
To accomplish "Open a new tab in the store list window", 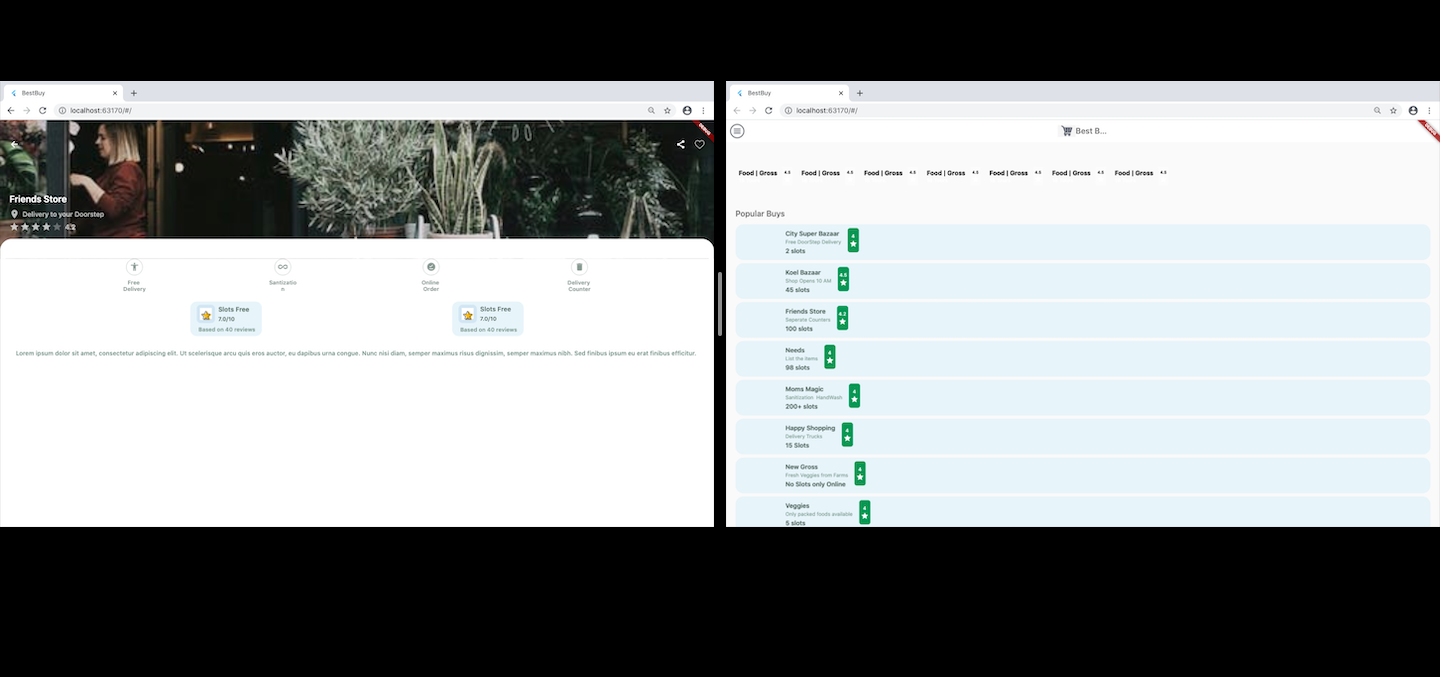I will pyautogui.click(x=860, y=93).
